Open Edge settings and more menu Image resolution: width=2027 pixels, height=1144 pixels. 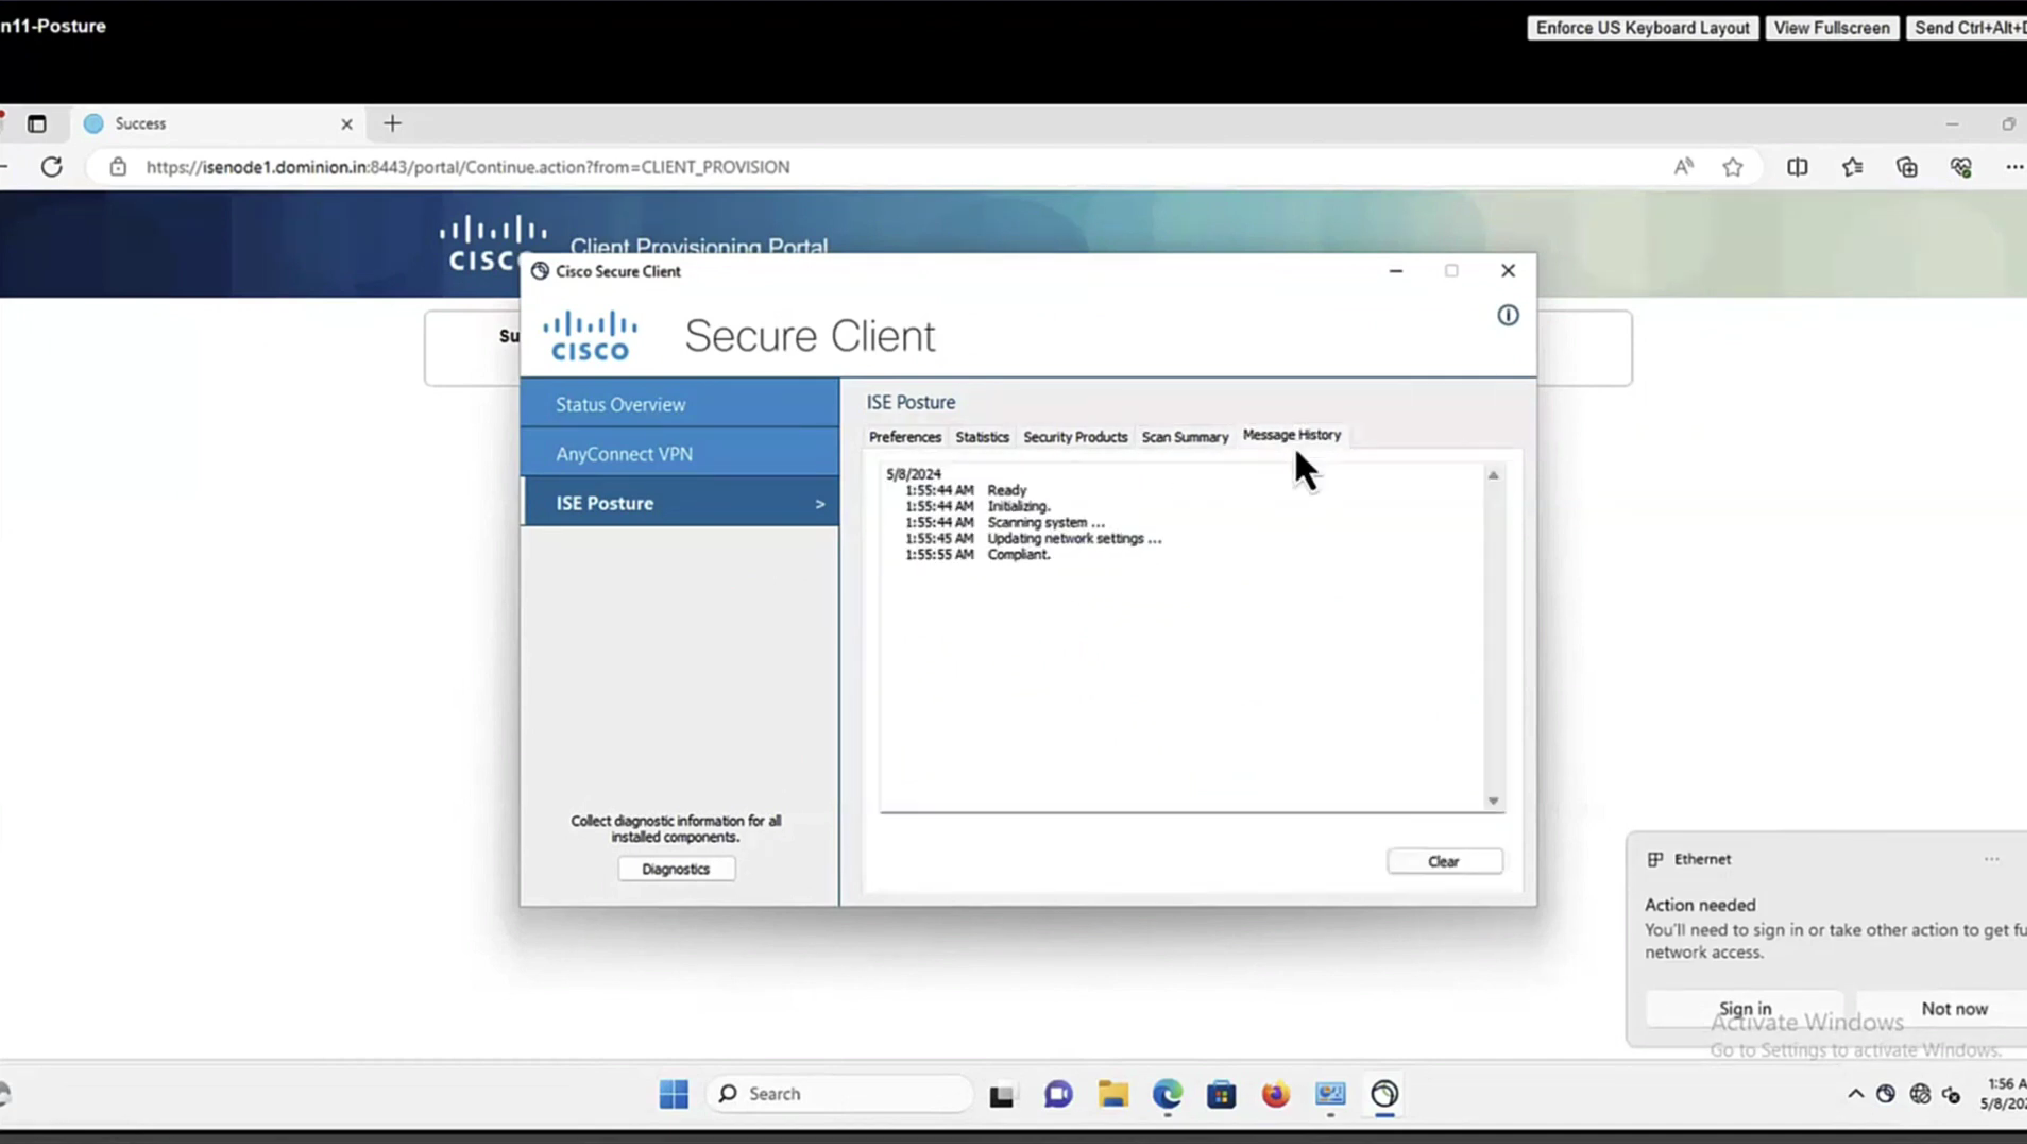point(2013,167)
